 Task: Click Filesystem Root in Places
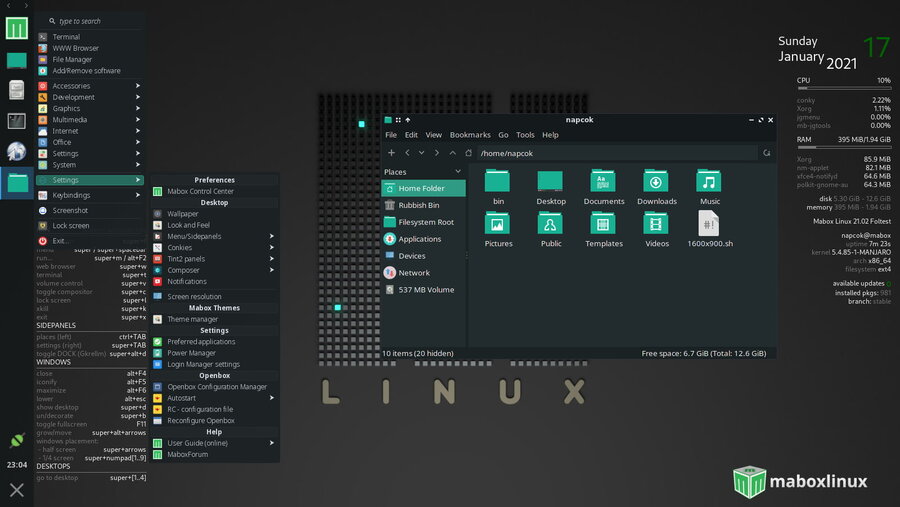coord(425,222)
